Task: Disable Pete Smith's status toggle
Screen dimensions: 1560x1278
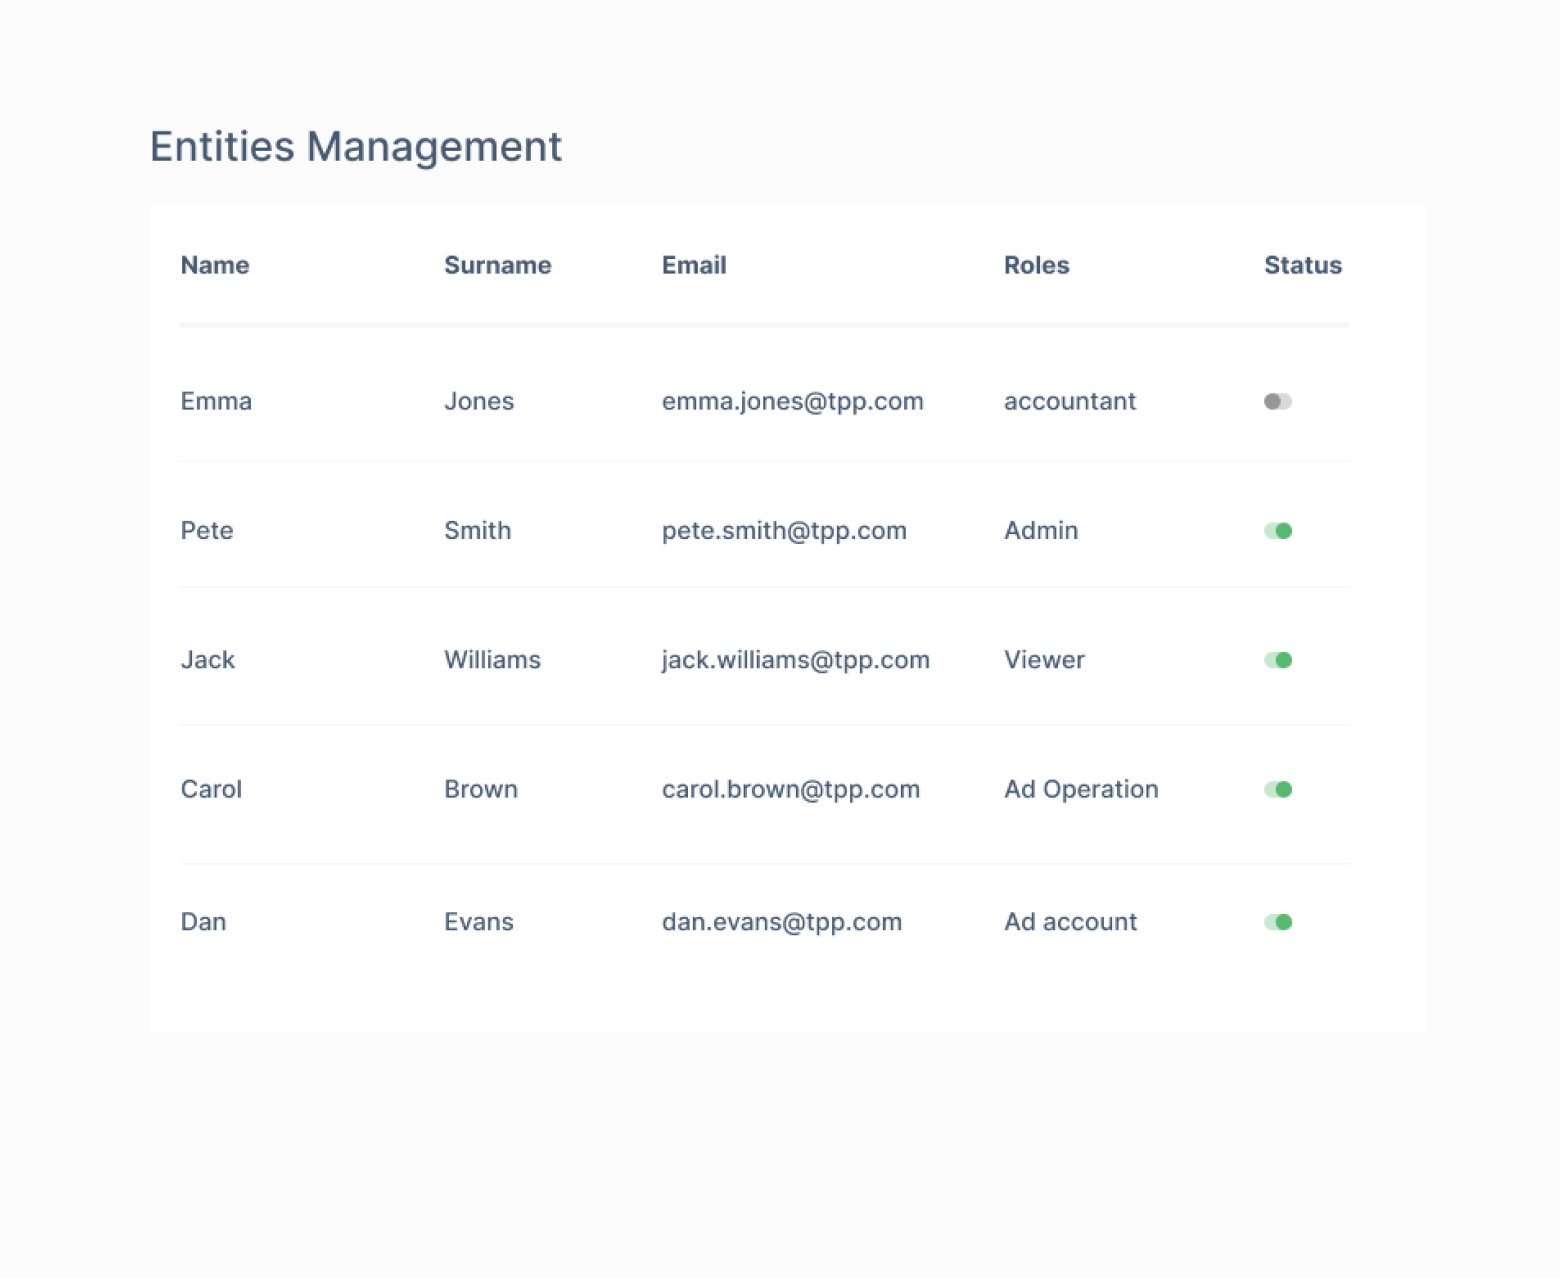Action: click(x=1278, y=531)
